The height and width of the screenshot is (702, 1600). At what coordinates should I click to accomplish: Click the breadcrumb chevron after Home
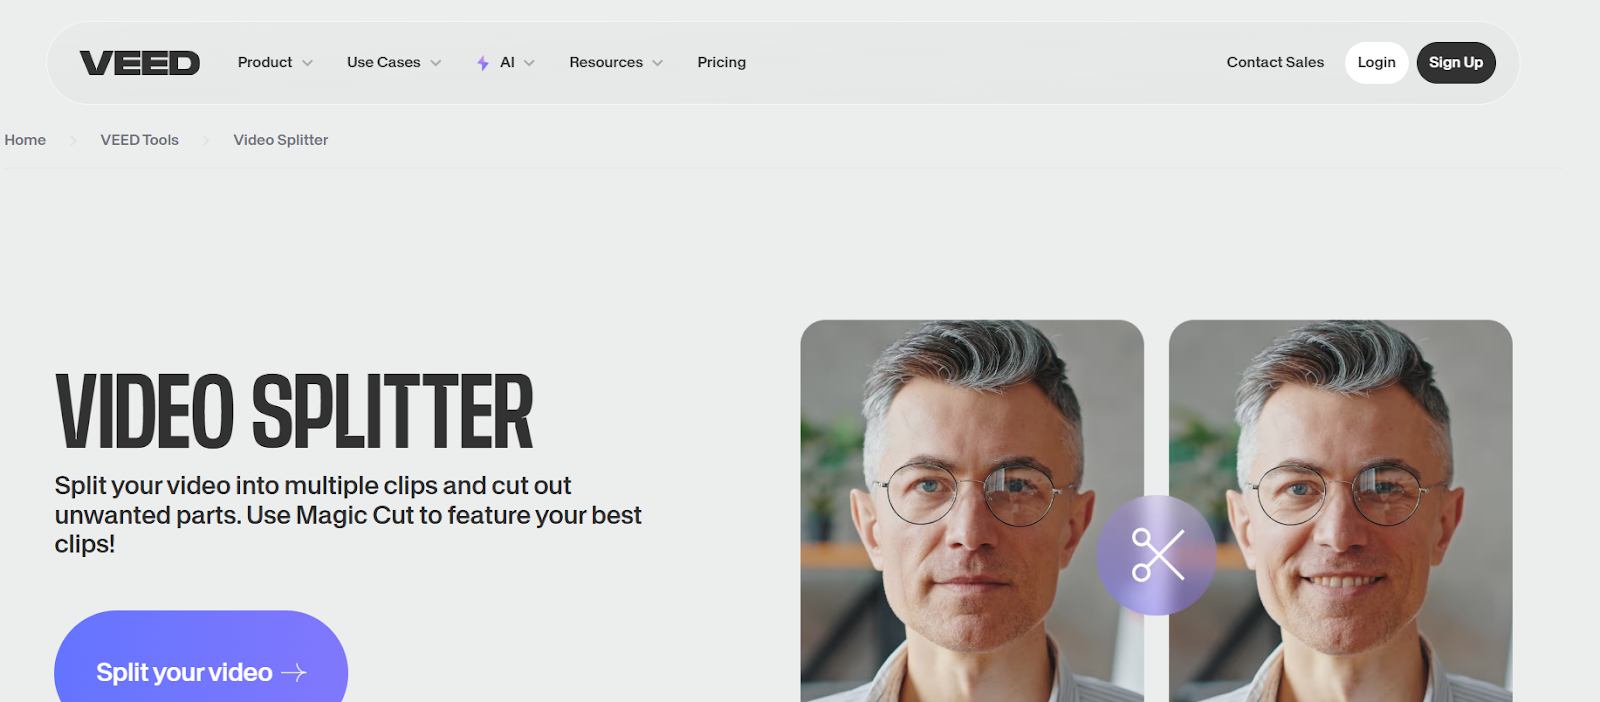pyautogui.click(x=73, y=141)
